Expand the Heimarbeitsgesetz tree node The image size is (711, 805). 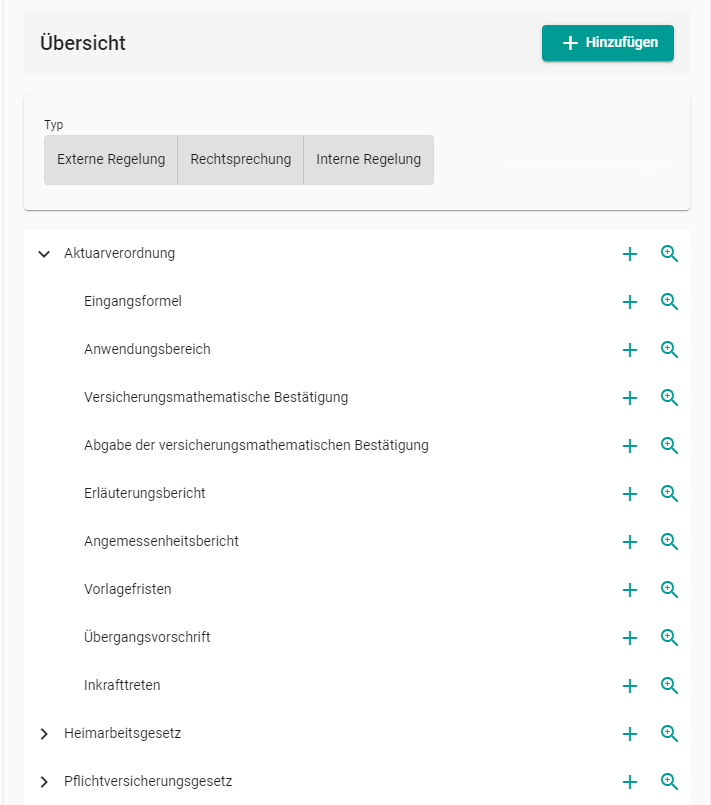[44, 734]
